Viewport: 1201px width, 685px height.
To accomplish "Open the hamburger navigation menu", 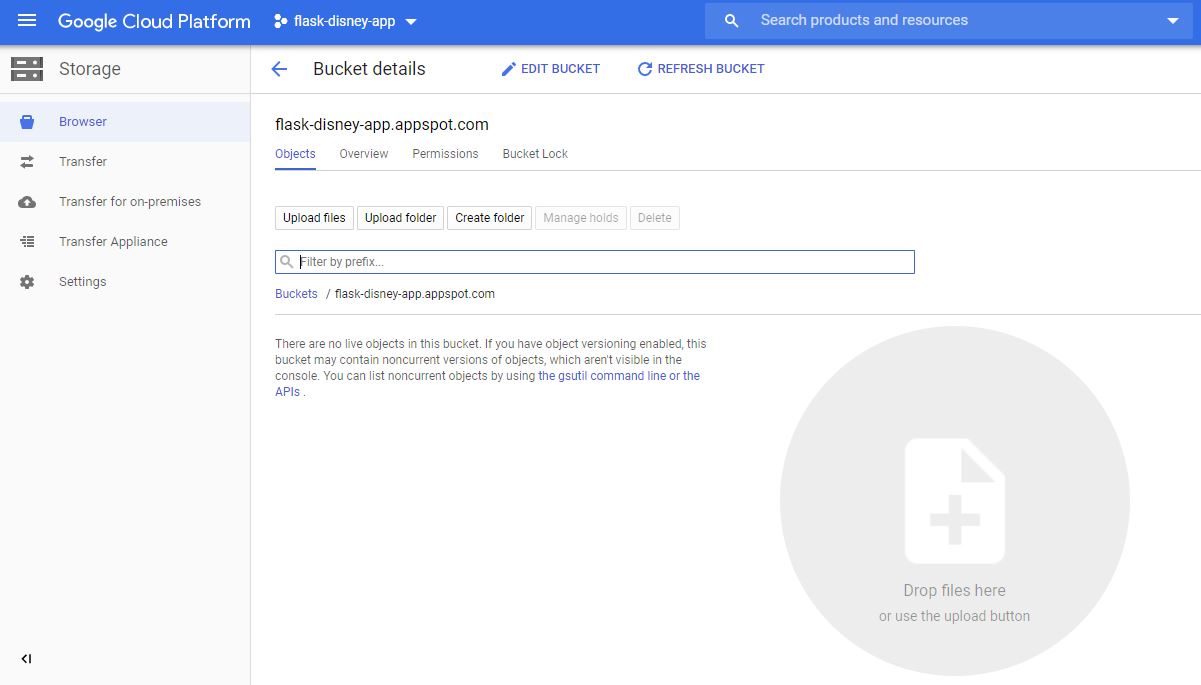I will point(27,21).
